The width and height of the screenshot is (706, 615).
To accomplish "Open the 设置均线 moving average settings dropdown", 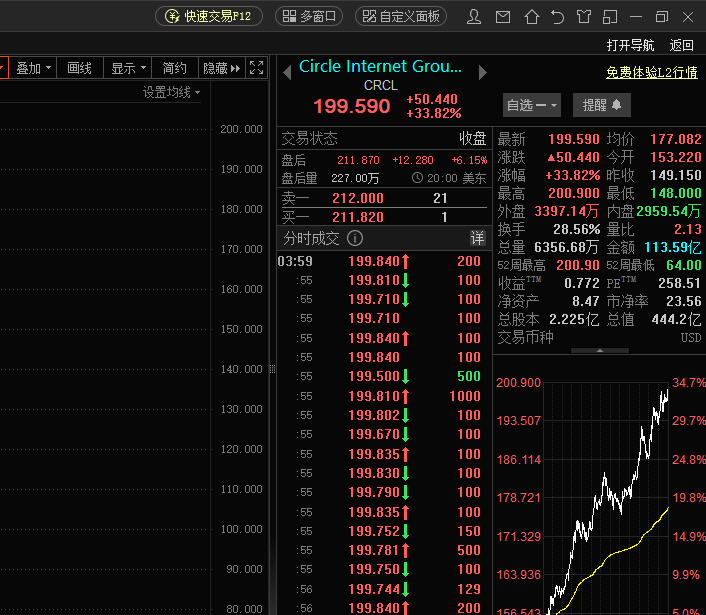I will pos(172,92).
